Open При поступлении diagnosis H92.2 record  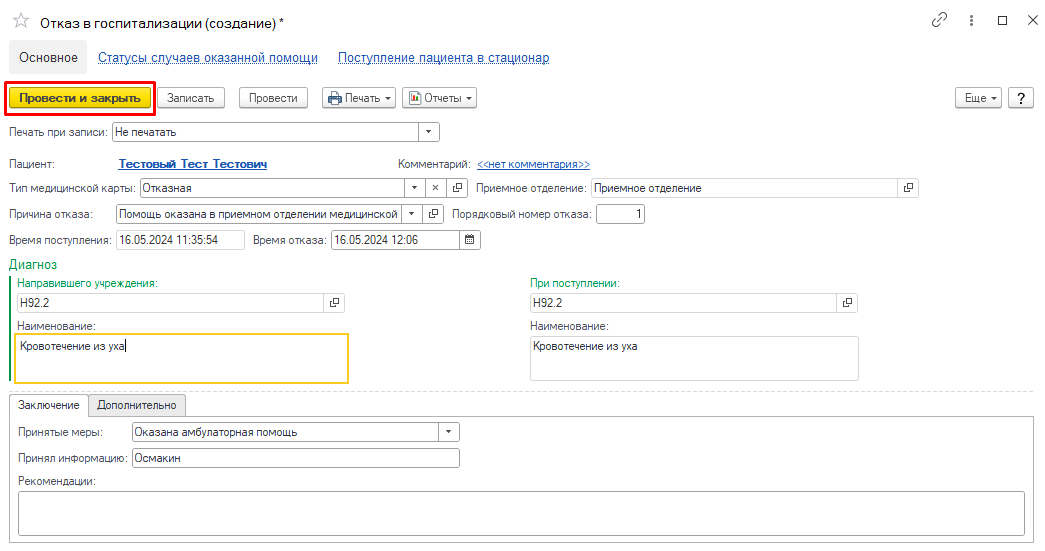[848, 302]
